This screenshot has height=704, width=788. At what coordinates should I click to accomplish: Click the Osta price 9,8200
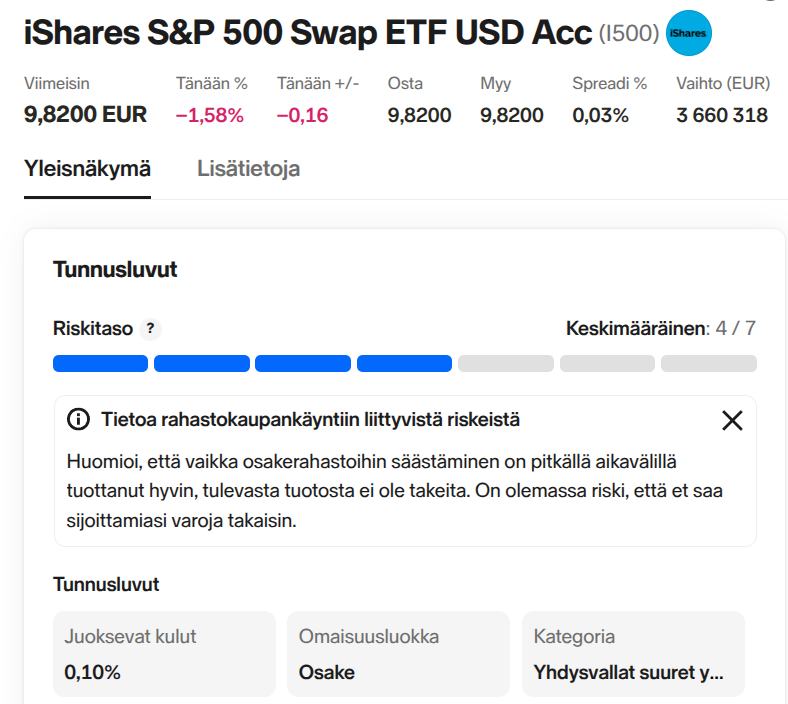(419, 115)
